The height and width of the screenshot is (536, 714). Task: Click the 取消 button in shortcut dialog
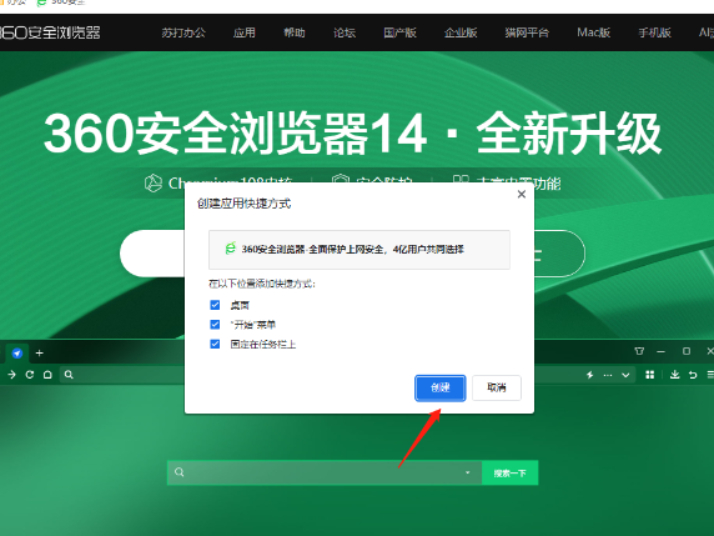click(x=496, y=388)
